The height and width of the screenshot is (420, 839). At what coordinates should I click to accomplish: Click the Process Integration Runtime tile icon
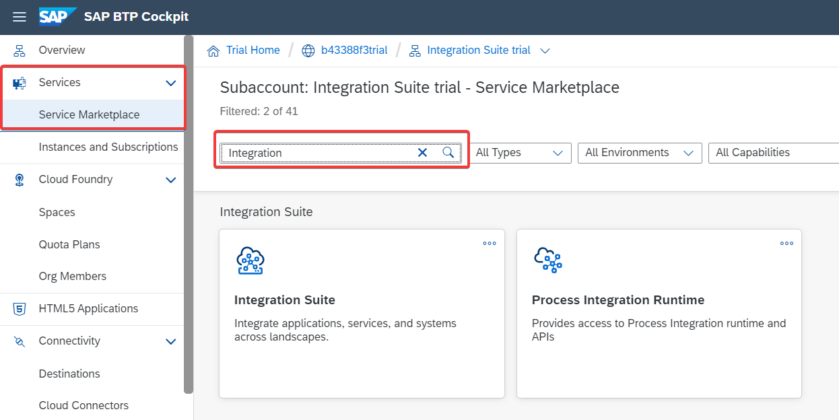[x=548, y=260]
